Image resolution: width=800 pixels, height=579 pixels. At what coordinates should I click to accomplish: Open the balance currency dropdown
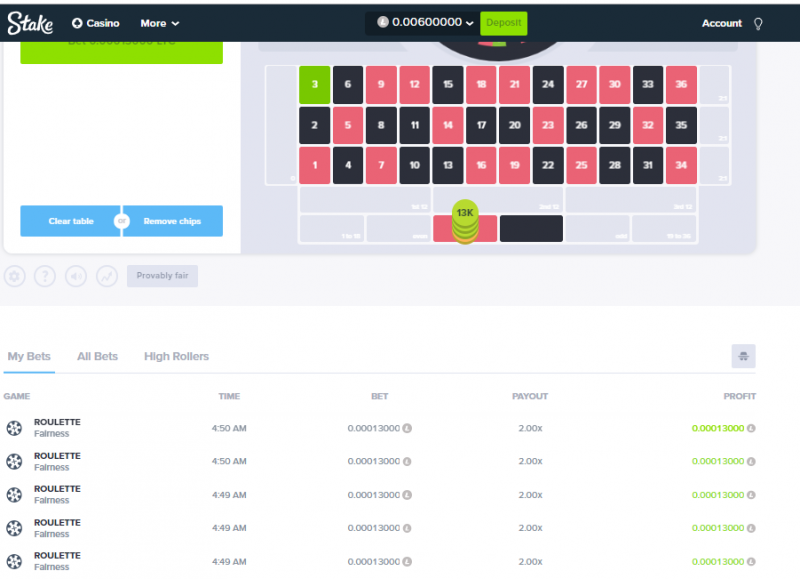point(425,22)
